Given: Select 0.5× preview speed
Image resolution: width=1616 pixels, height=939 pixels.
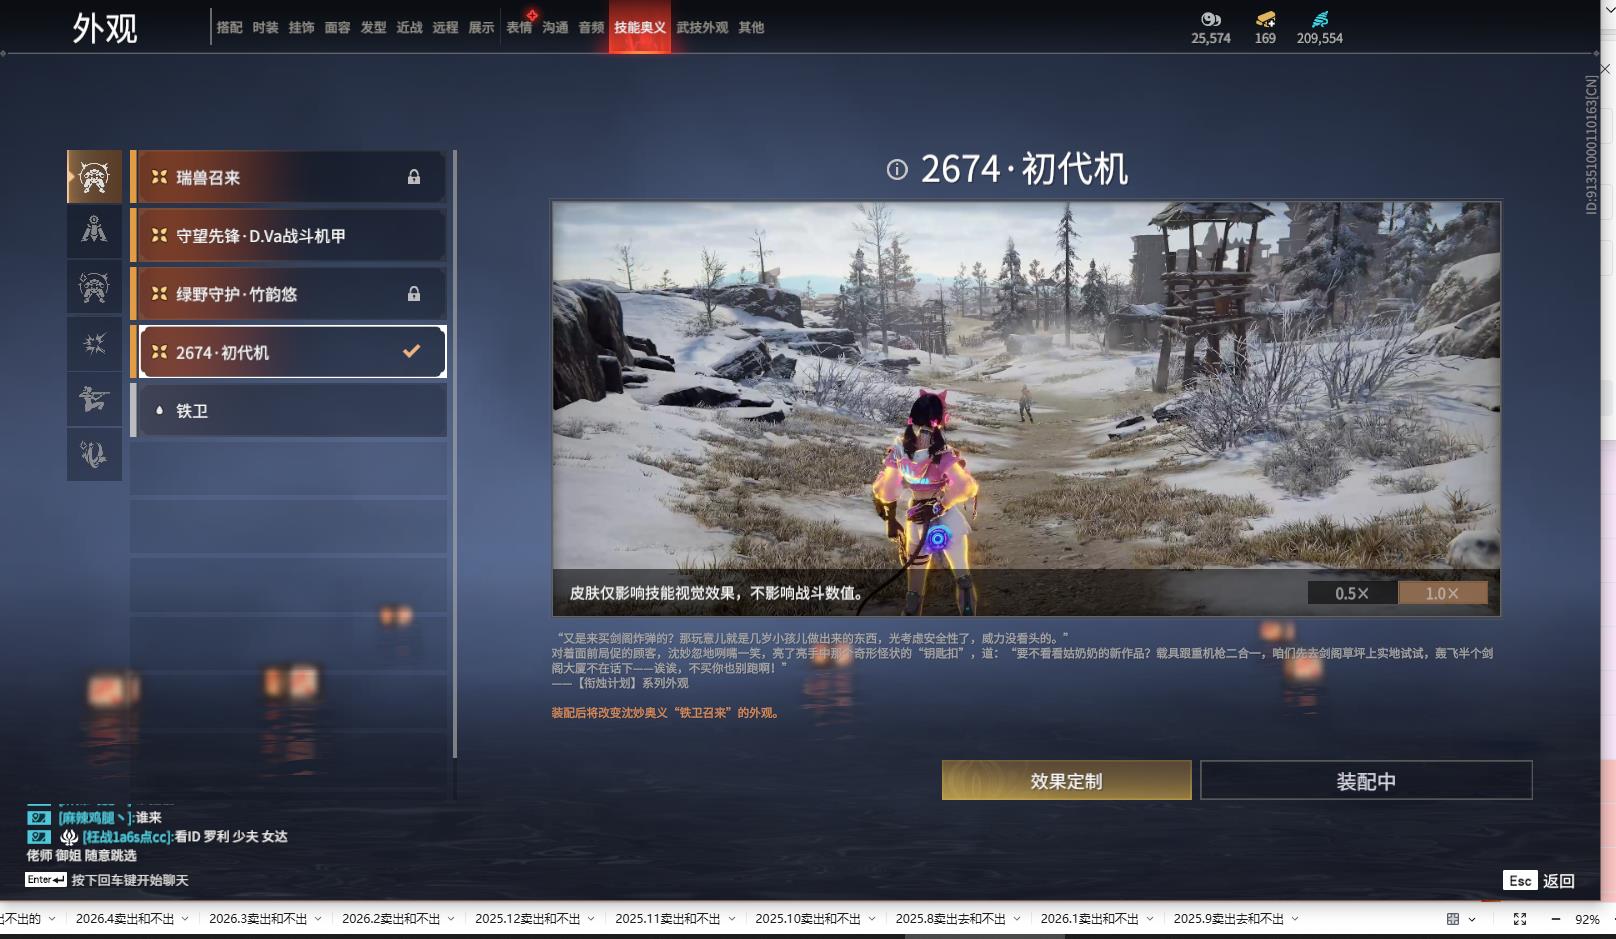Looking at the screenshot, I should click(x=1352, y=593).
